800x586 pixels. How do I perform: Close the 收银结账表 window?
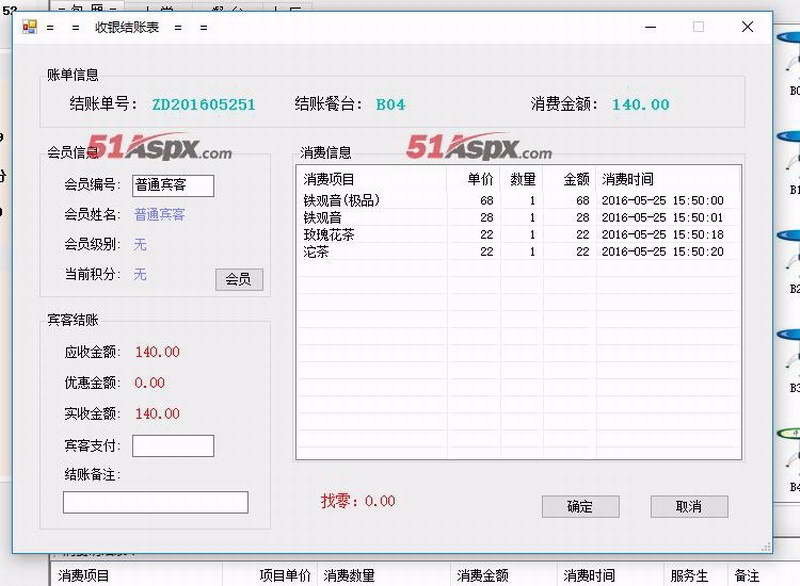tap(747, 27)
